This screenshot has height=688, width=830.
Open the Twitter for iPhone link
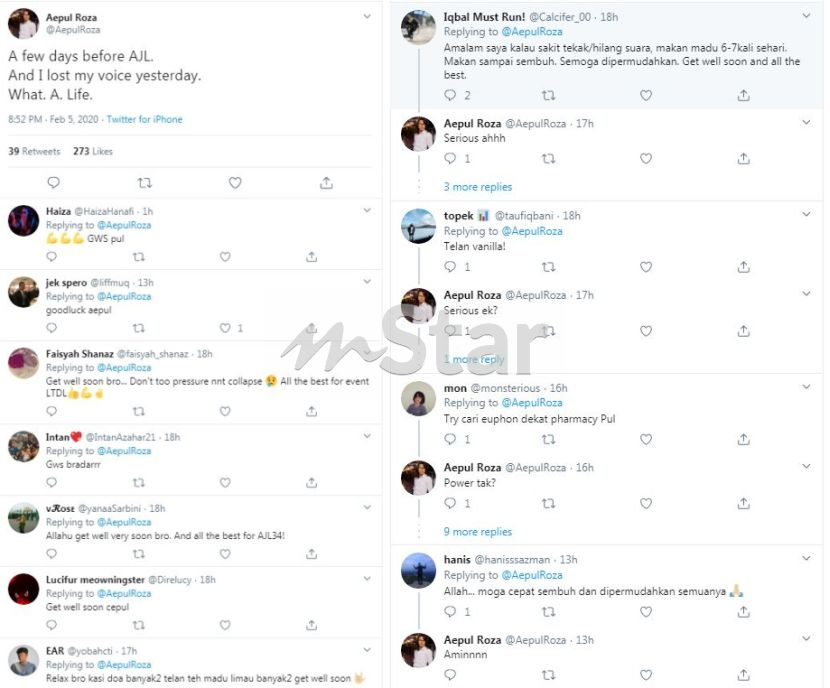pyautogui.click(x=145, y=119)
